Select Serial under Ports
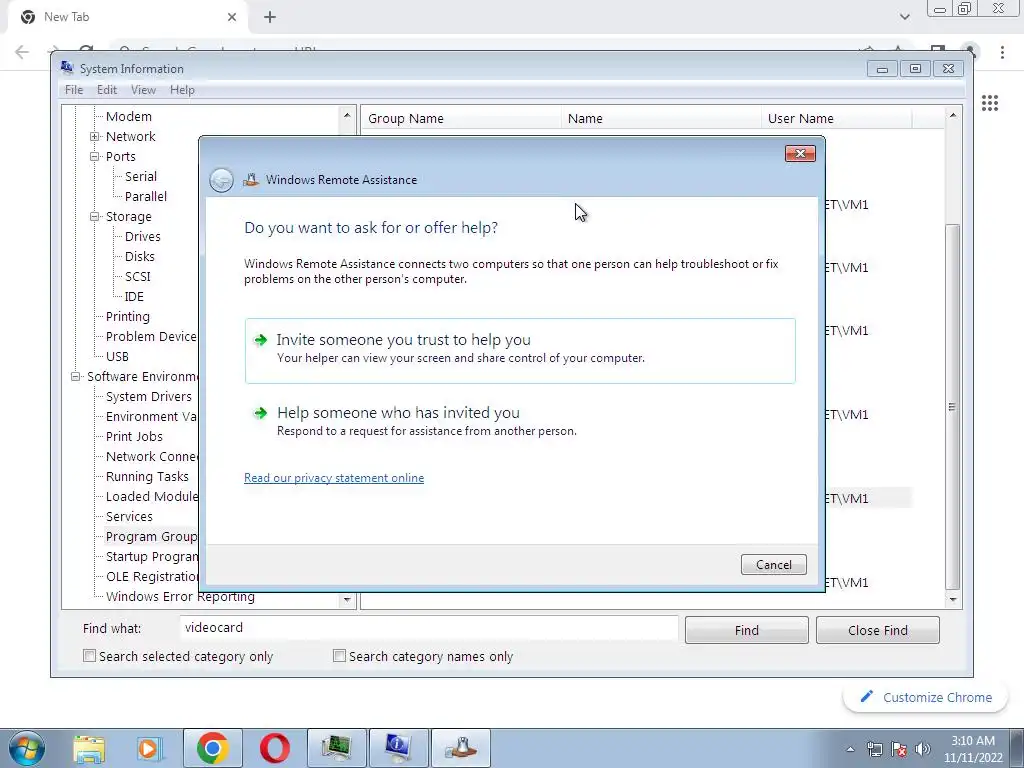 [140, 176]
